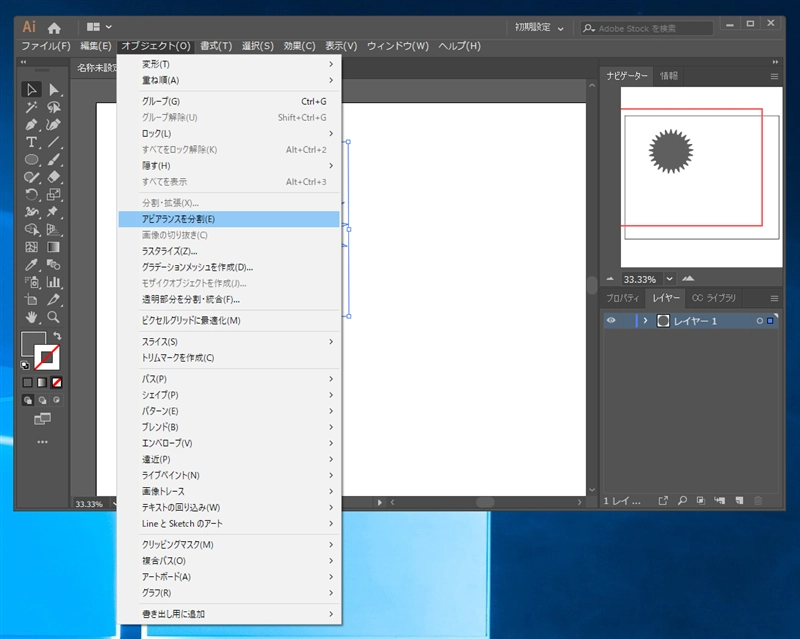Click the Adobe Stock search field
The width and height of the screenshot is (800, 639).
pyautogui.click(x=646, y=29)
